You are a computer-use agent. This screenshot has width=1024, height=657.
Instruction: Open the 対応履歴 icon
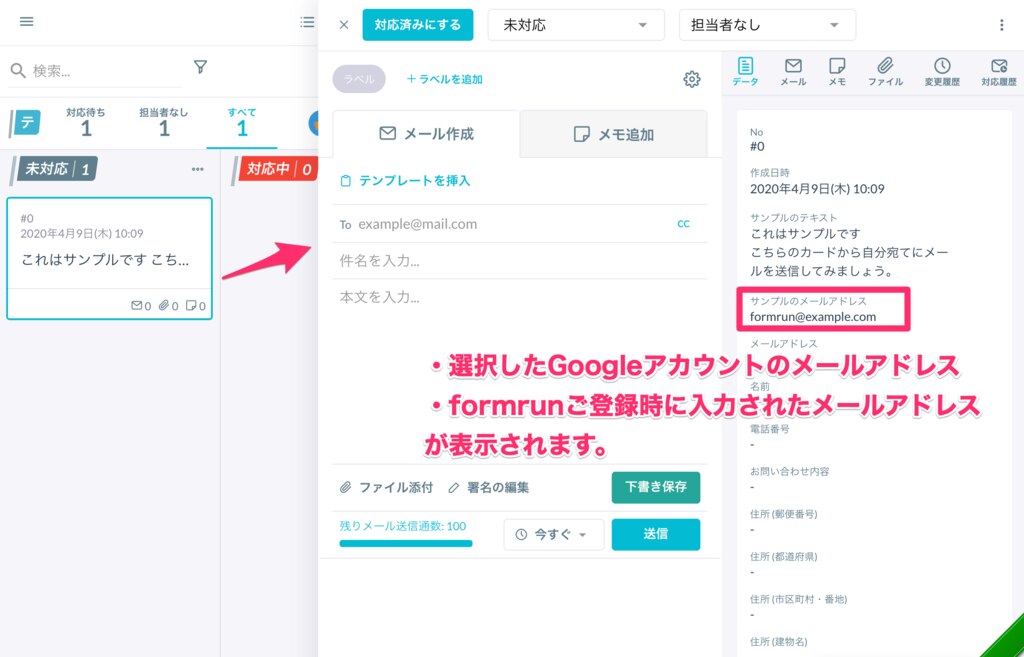(999, 71)
